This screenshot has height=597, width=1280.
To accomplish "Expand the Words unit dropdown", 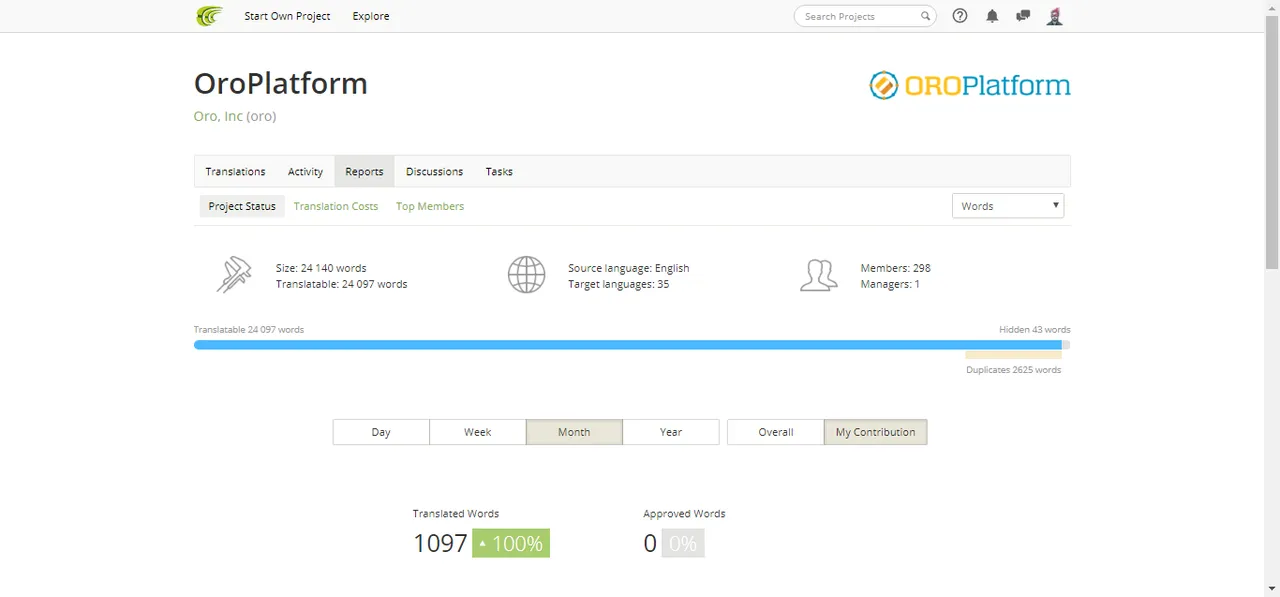I will click(1008, 206).
